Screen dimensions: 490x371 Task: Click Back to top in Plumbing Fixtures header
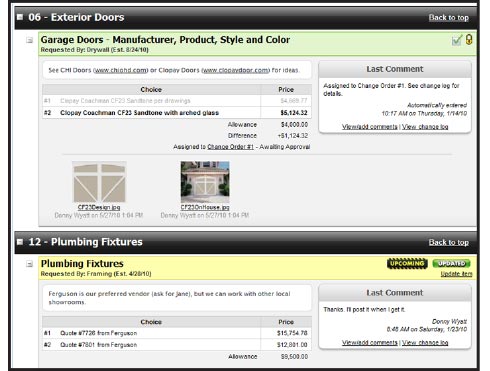coord(449,242)
